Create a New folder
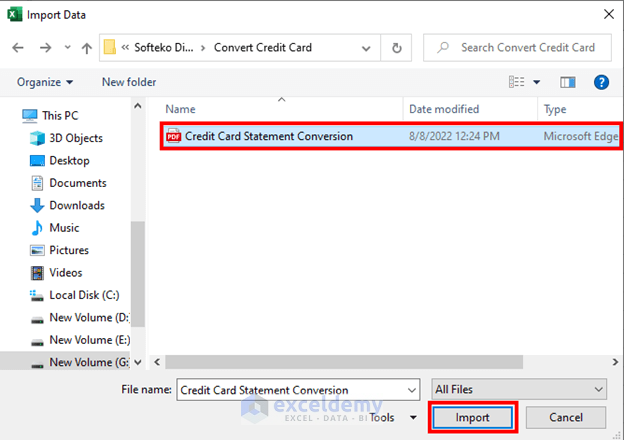 click(129, 82)
